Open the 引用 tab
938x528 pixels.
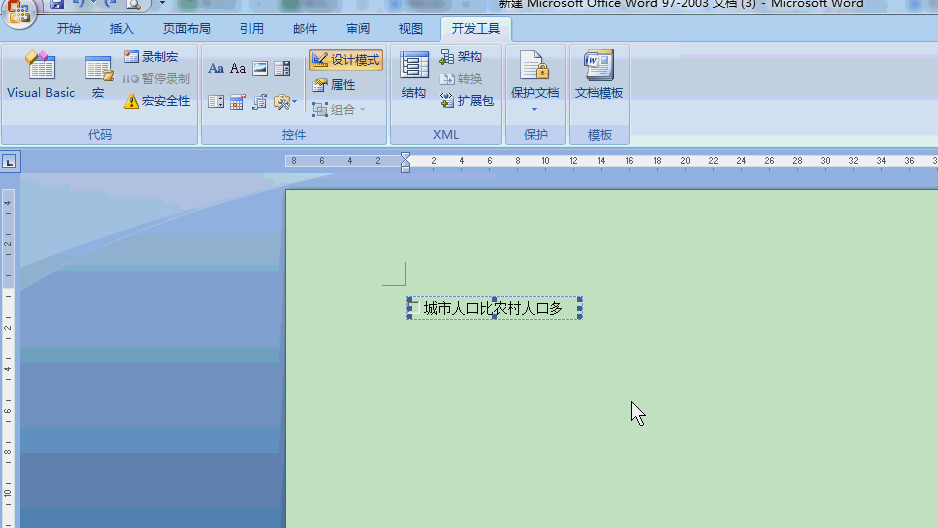252,29
